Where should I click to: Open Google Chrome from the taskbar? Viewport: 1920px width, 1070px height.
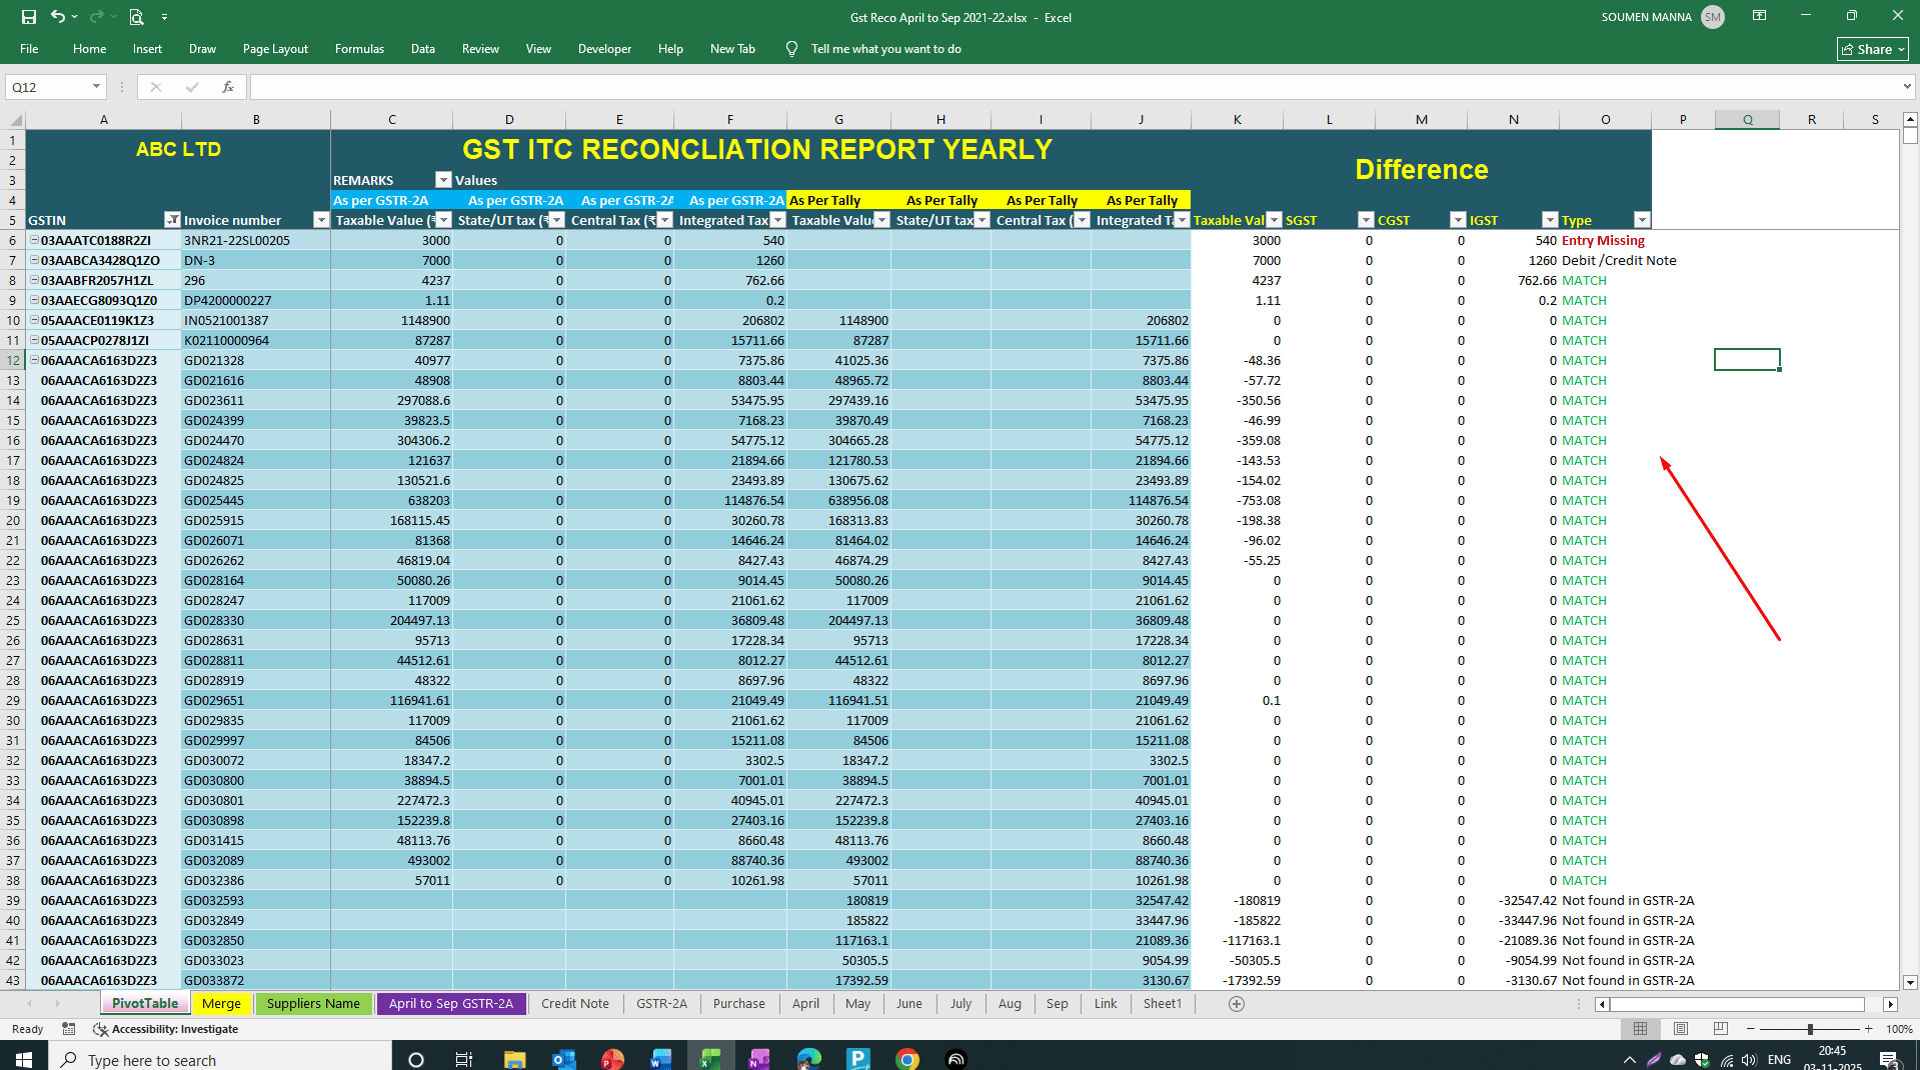pyautogui.click(x=907, y=1059)
